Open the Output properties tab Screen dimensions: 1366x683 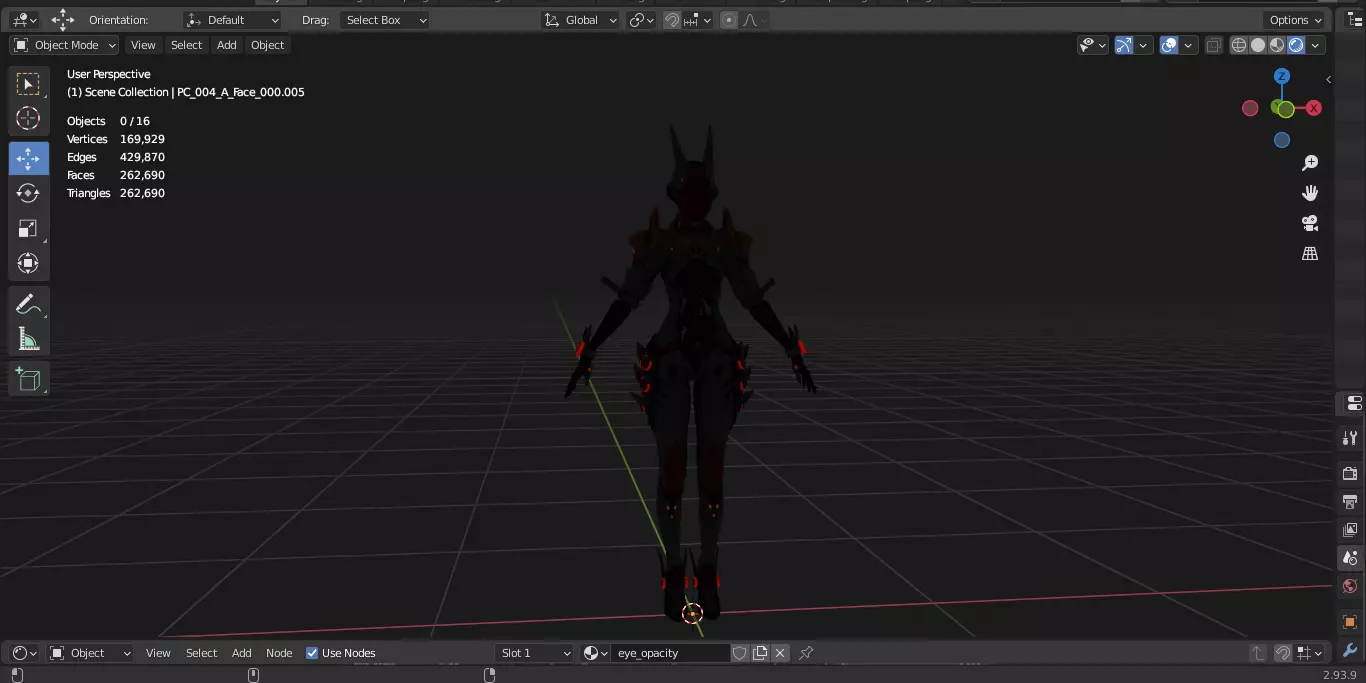(1350, 501)
